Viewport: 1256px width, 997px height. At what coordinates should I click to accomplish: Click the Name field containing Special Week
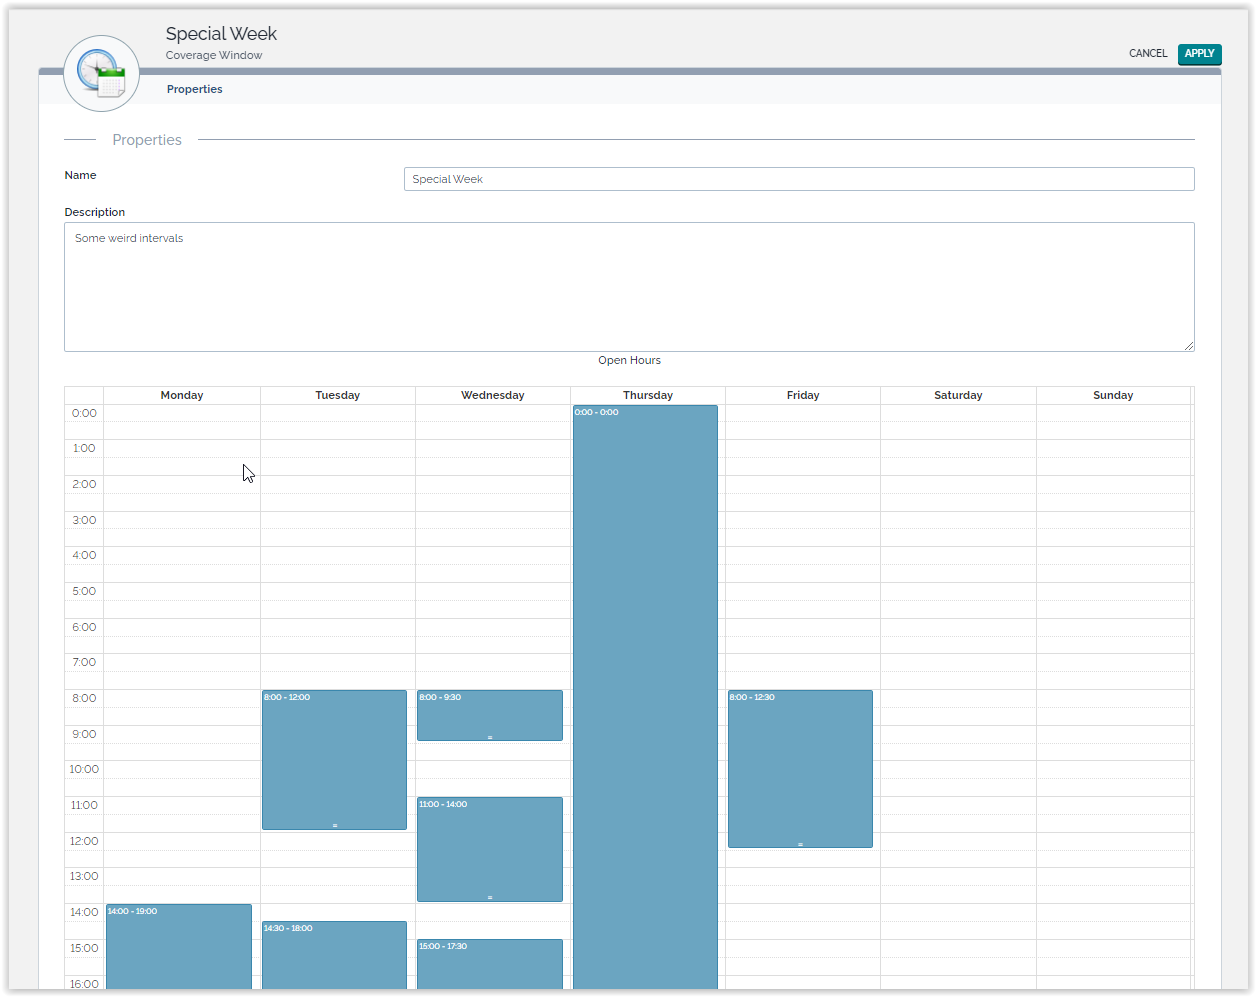coord(798,179)
